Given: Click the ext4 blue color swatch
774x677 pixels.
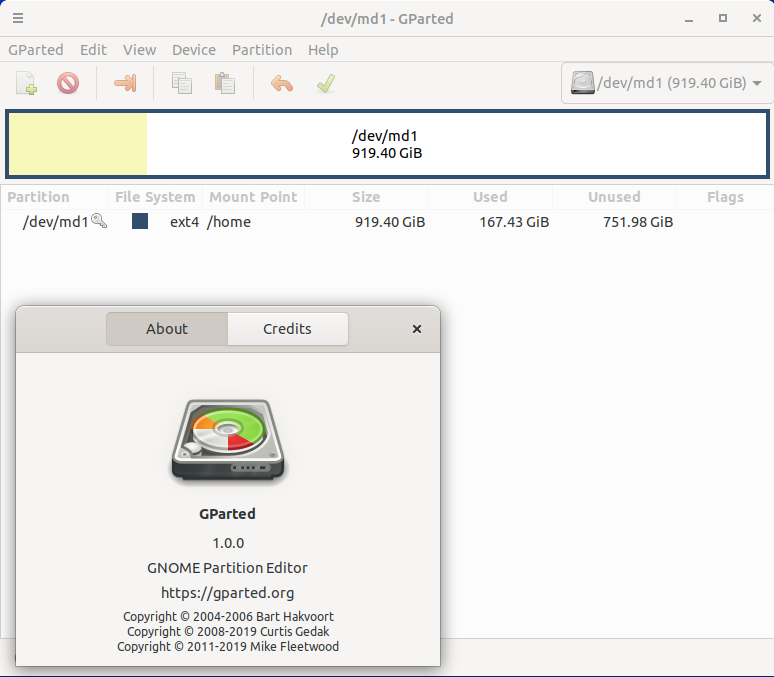Looking at the screenshot, I should [x=140, y=221].
